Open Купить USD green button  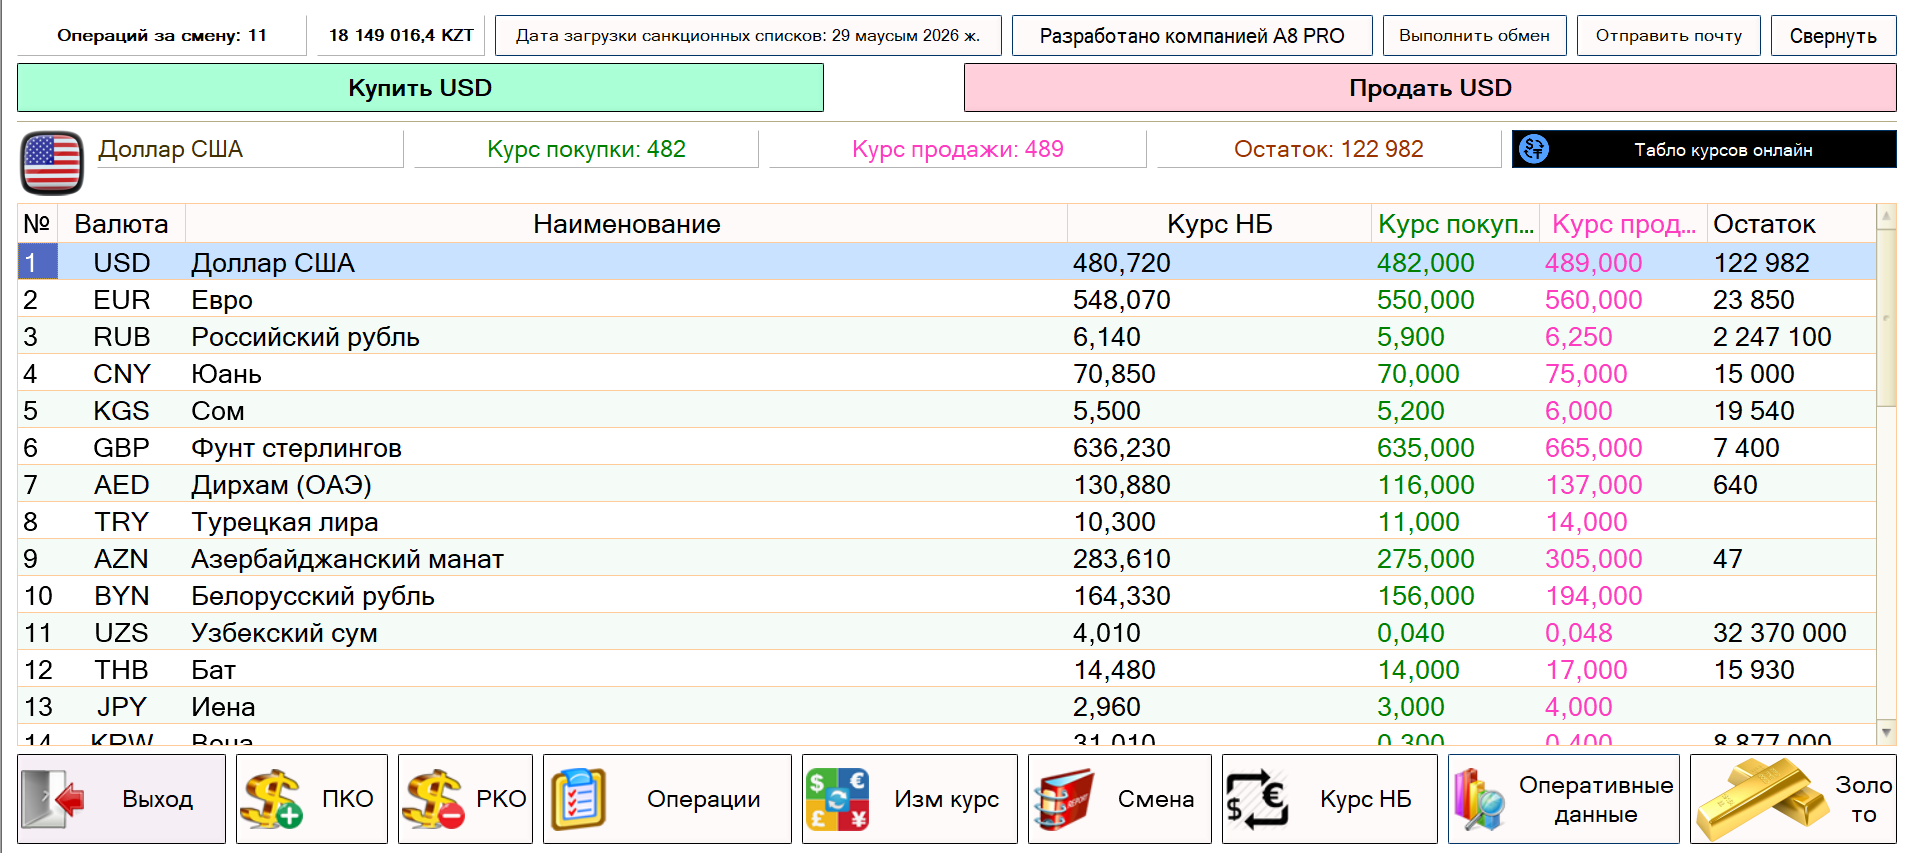tap(420, 88)
